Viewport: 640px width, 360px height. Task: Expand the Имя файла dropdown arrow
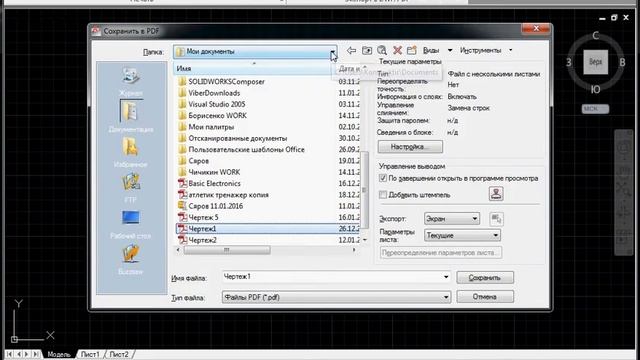pos(446,277)
